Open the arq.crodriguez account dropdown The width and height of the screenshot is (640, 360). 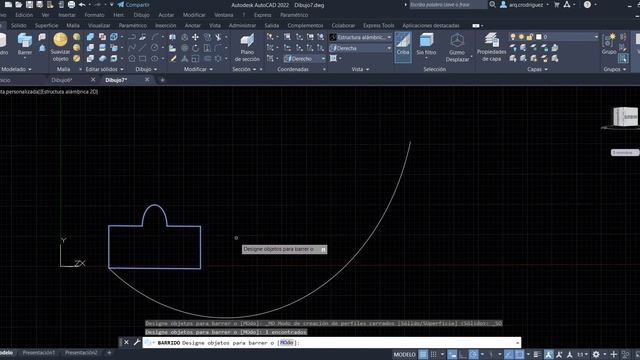pos(525,4)
